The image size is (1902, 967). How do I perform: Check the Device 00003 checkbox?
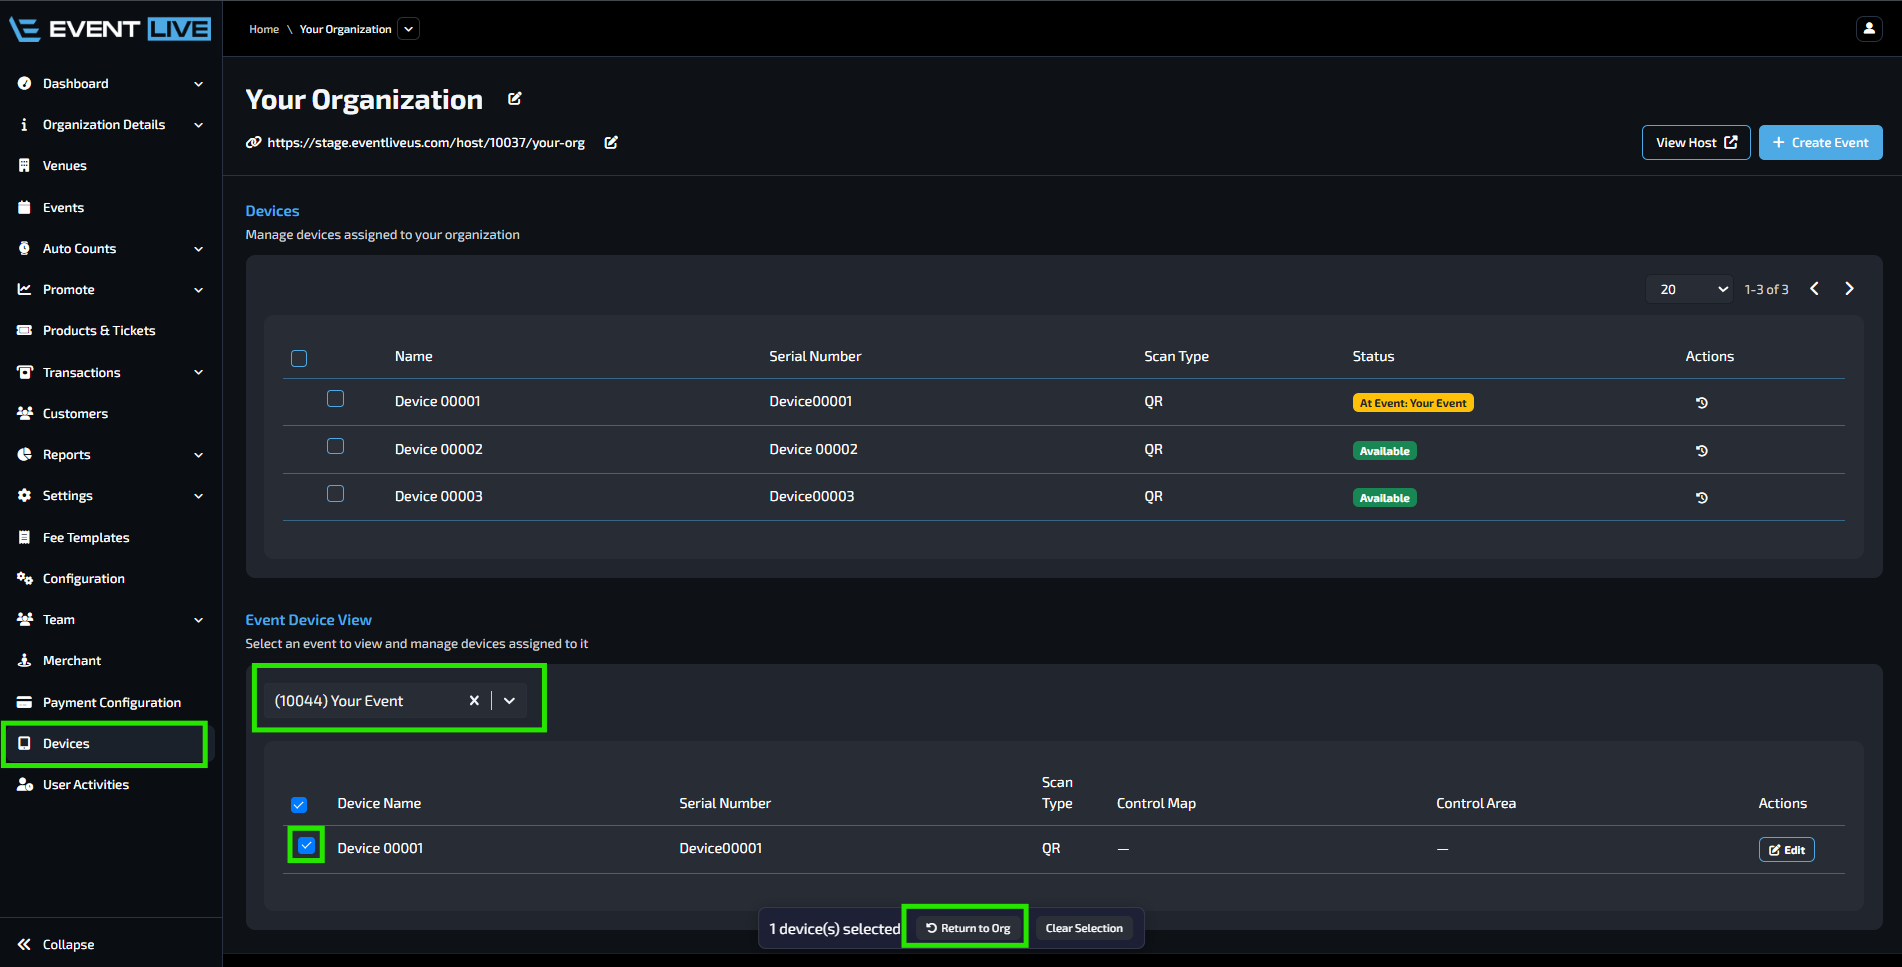(x=336, y=494)
